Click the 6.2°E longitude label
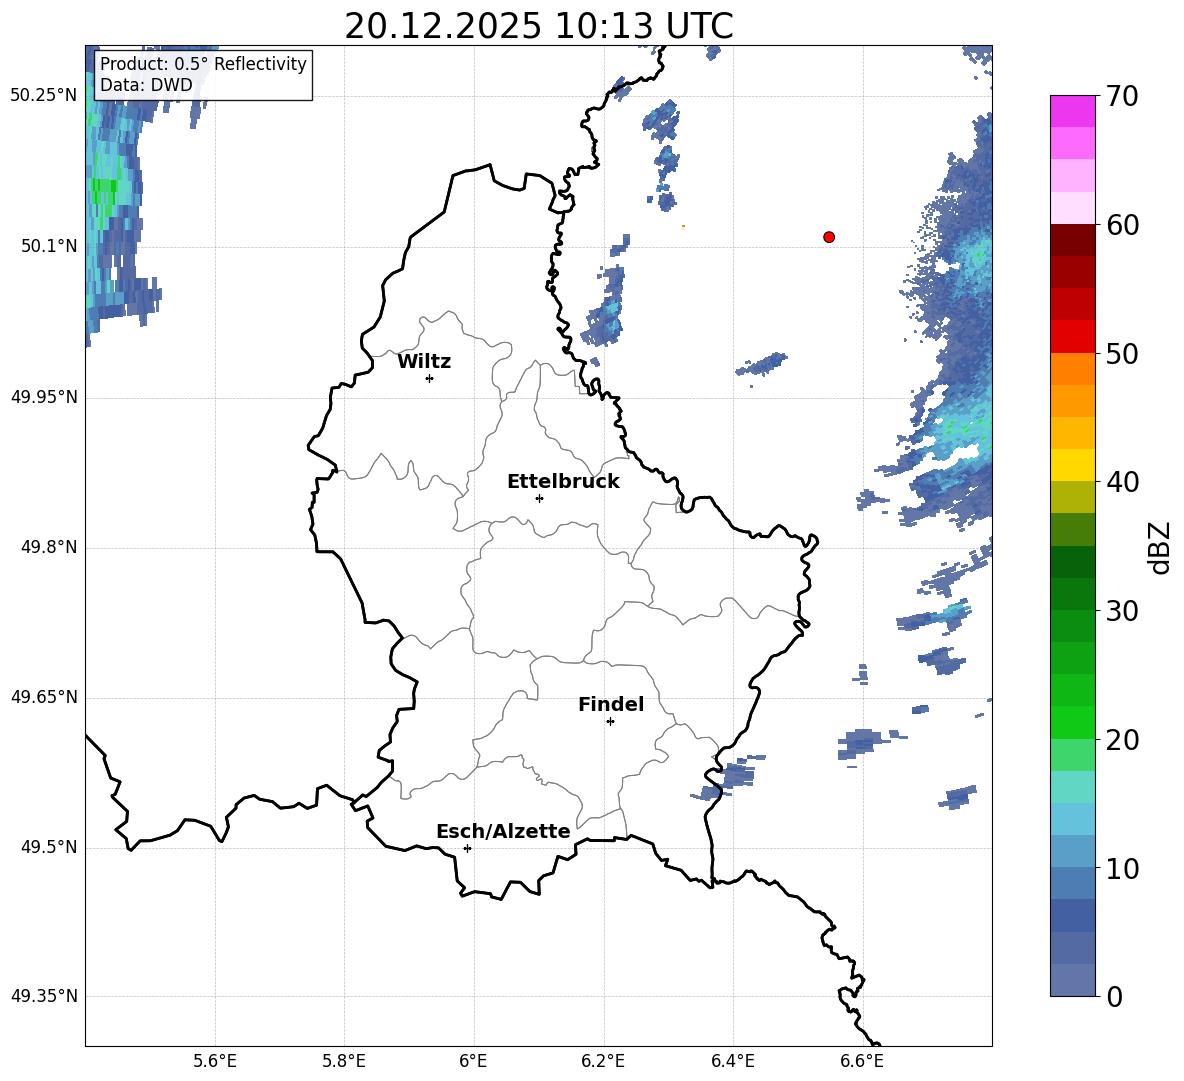Viewport: 1184px width, 1081px height. click(603, 1061)
